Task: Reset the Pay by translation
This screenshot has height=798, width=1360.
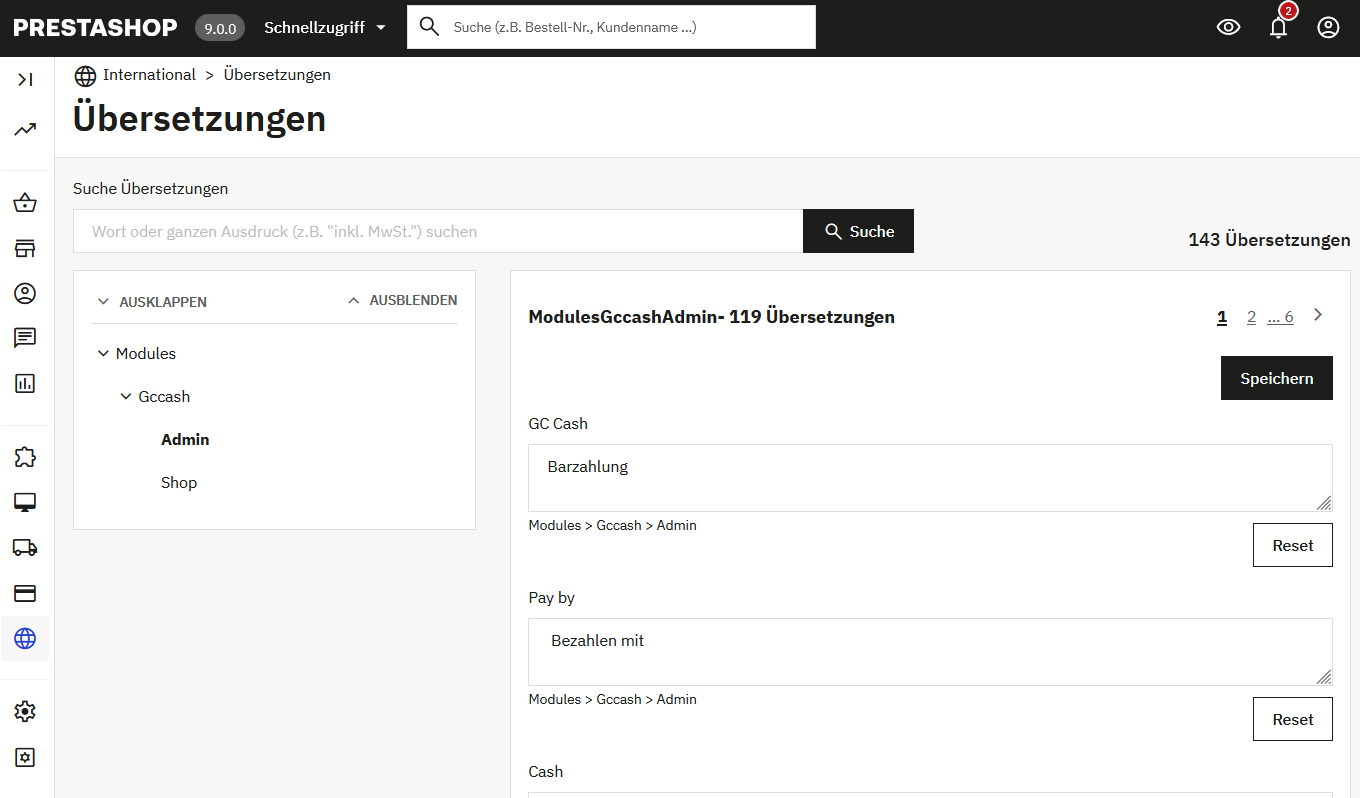Action: [x=1292, y=719]
